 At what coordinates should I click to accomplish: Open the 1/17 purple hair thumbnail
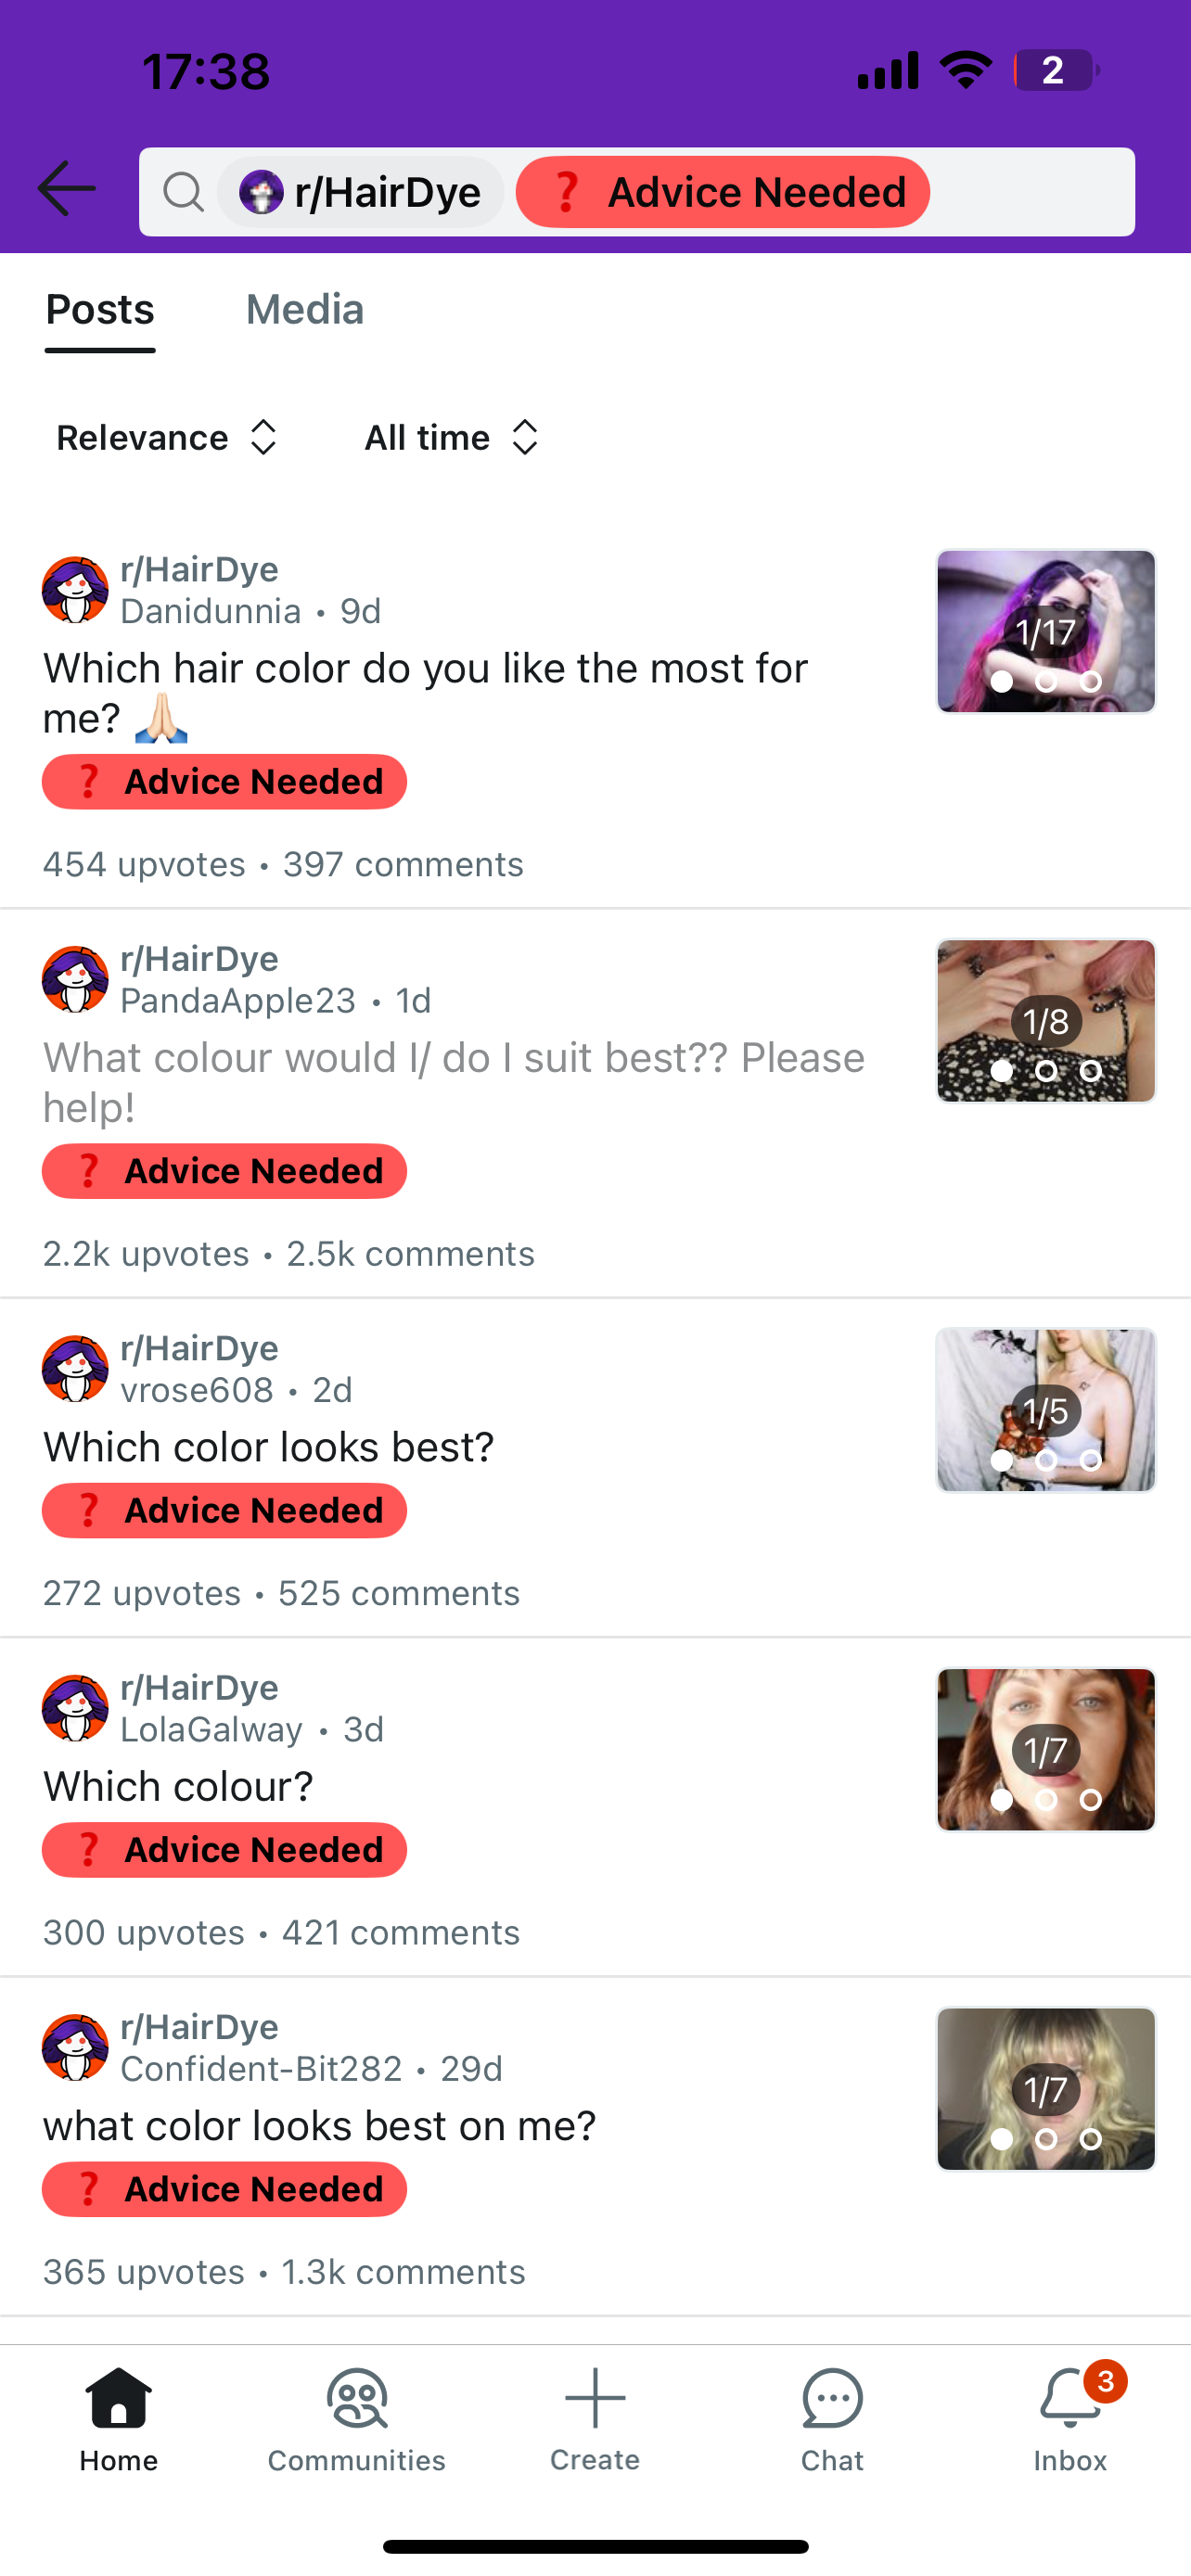1046,631
